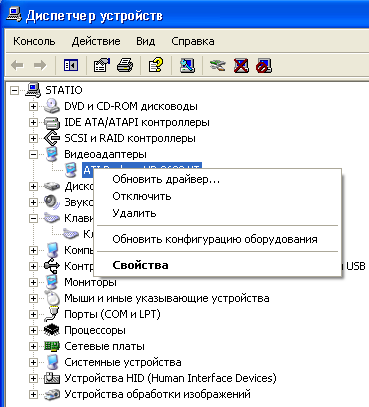369x407 pixels.
Task: Click the ATI Radeon adapter device icon
Action: click(x=71, y=170)
